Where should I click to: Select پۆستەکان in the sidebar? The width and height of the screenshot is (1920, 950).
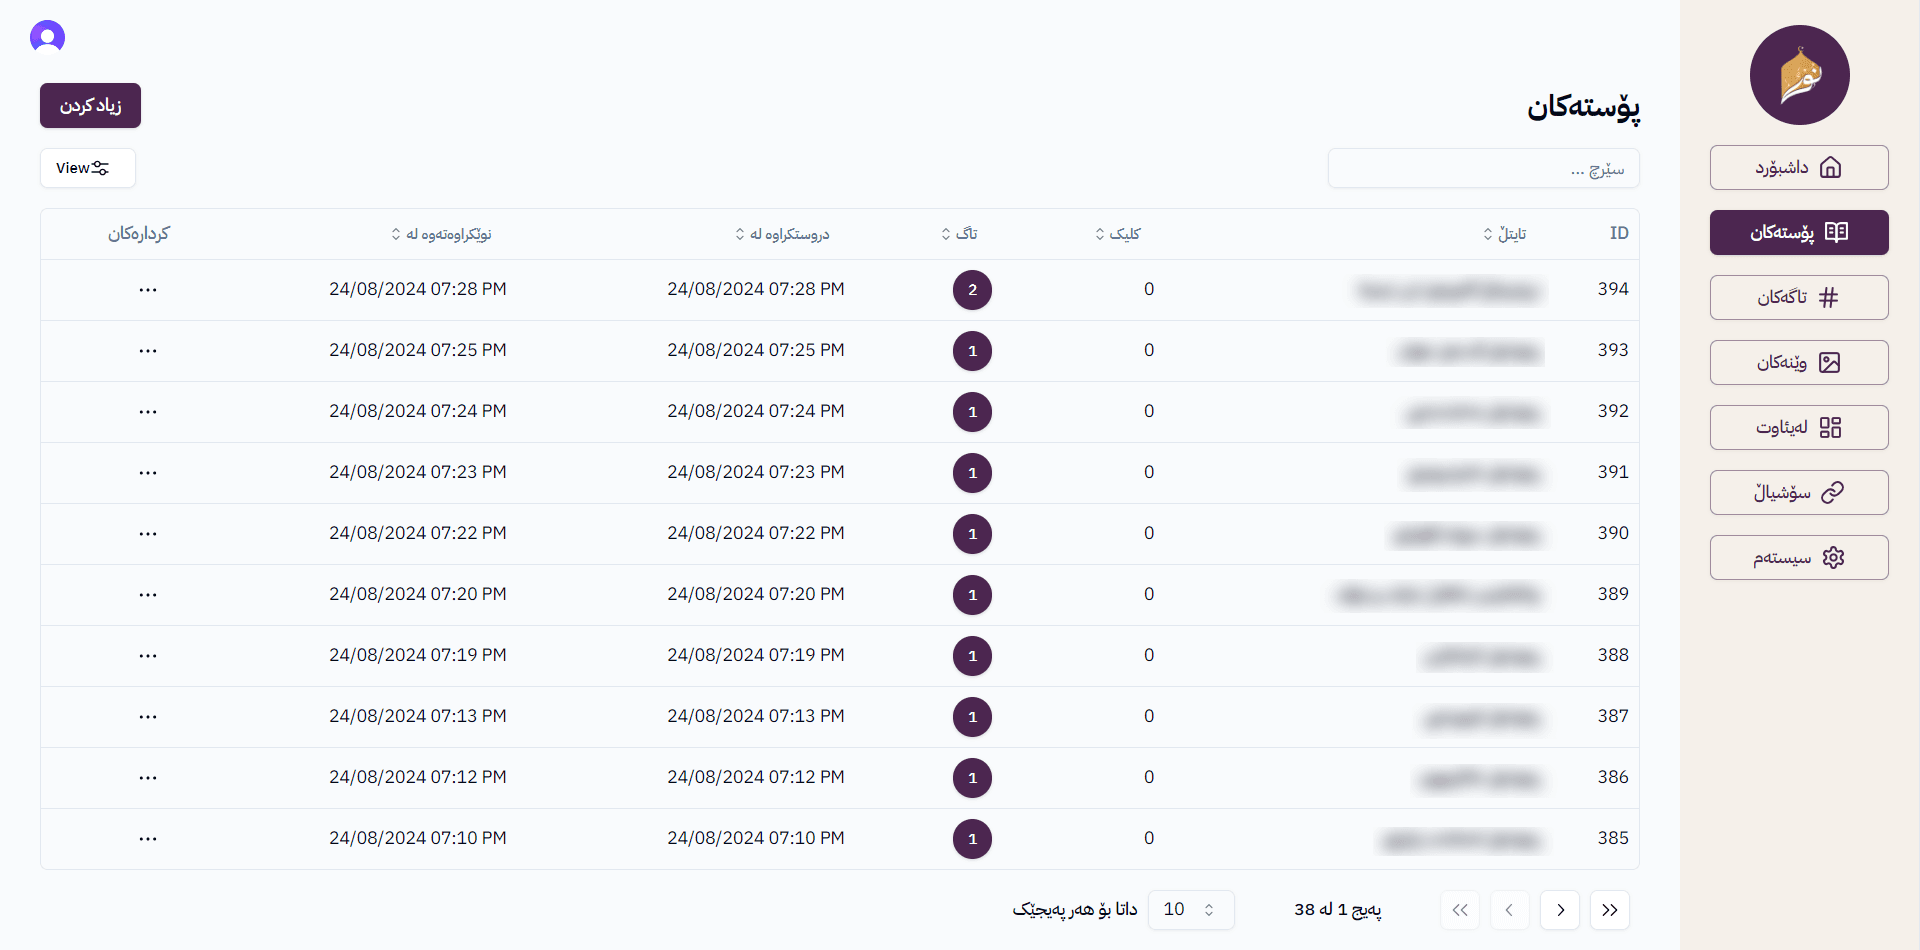pos(1798,232)
